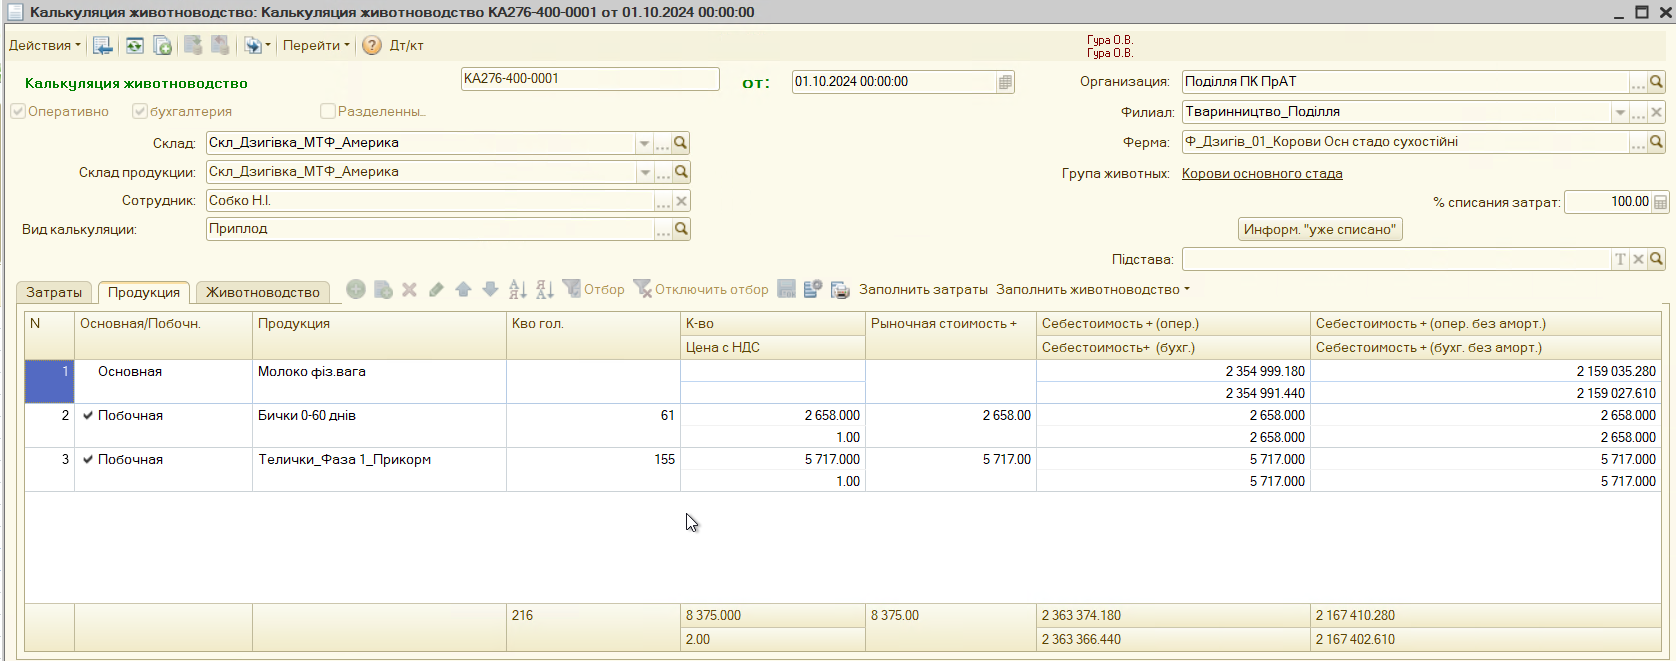Click the Дт/кт postings button
1676x661 pixels.
pyautogui.click(x=406, y=46)
